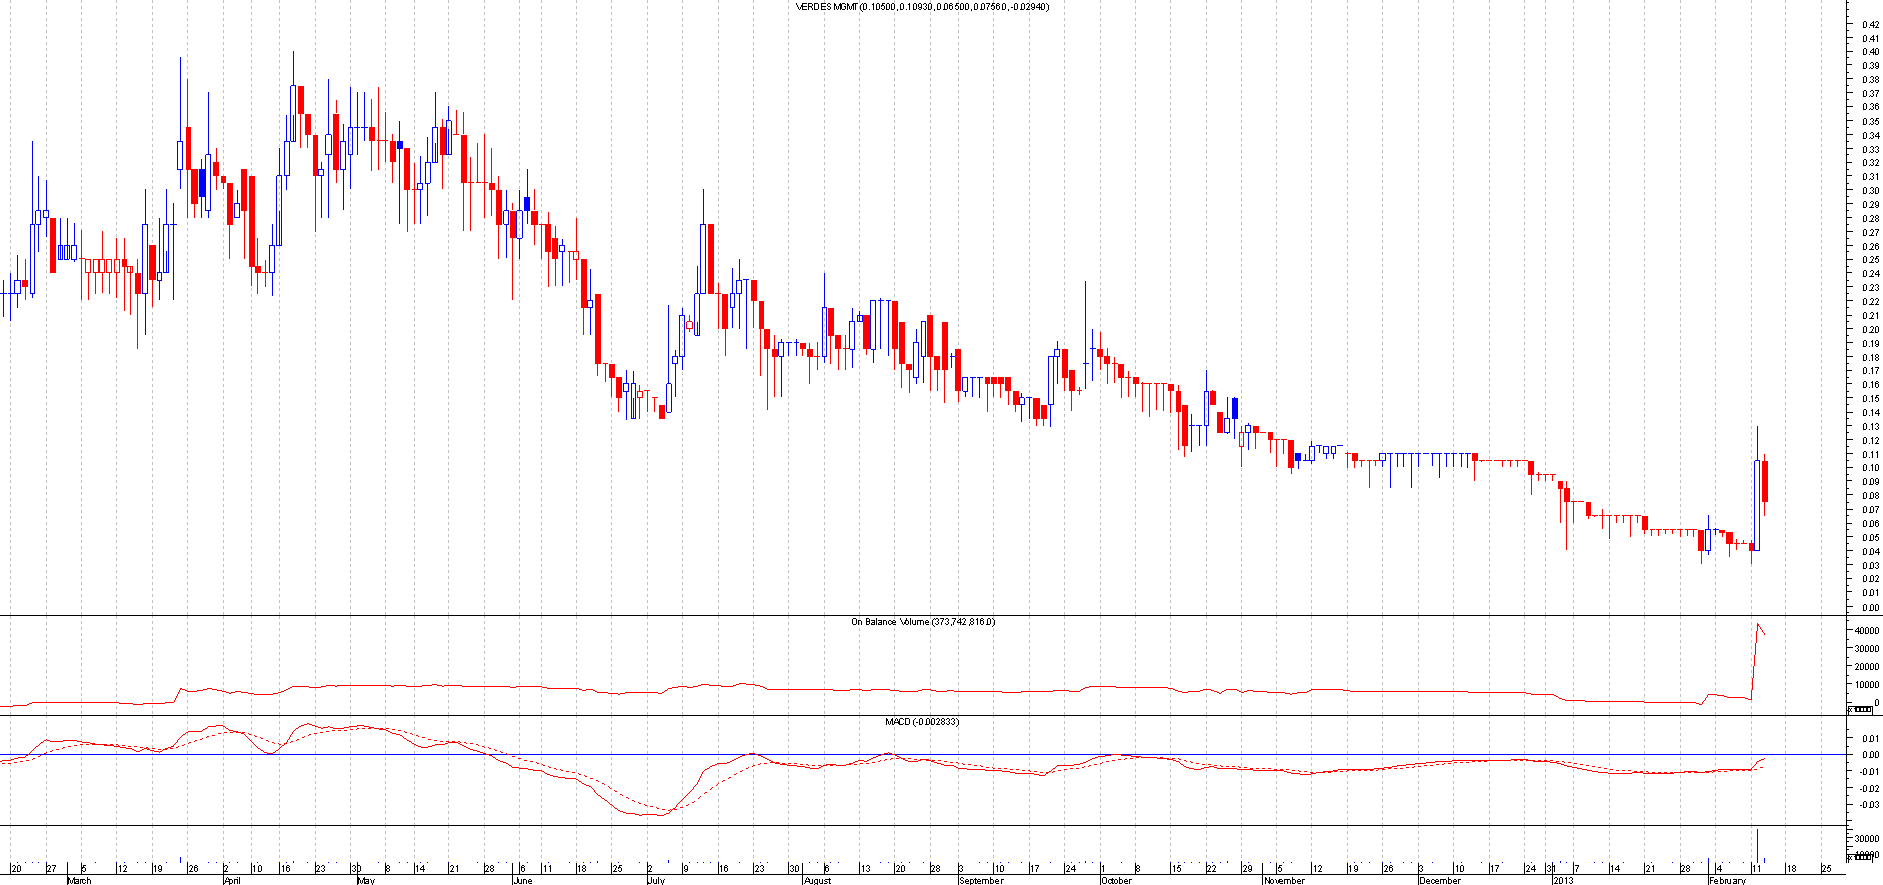Select the On Balance Volume indicator label
The image size is (1883, 885).
tap(922, 622)
